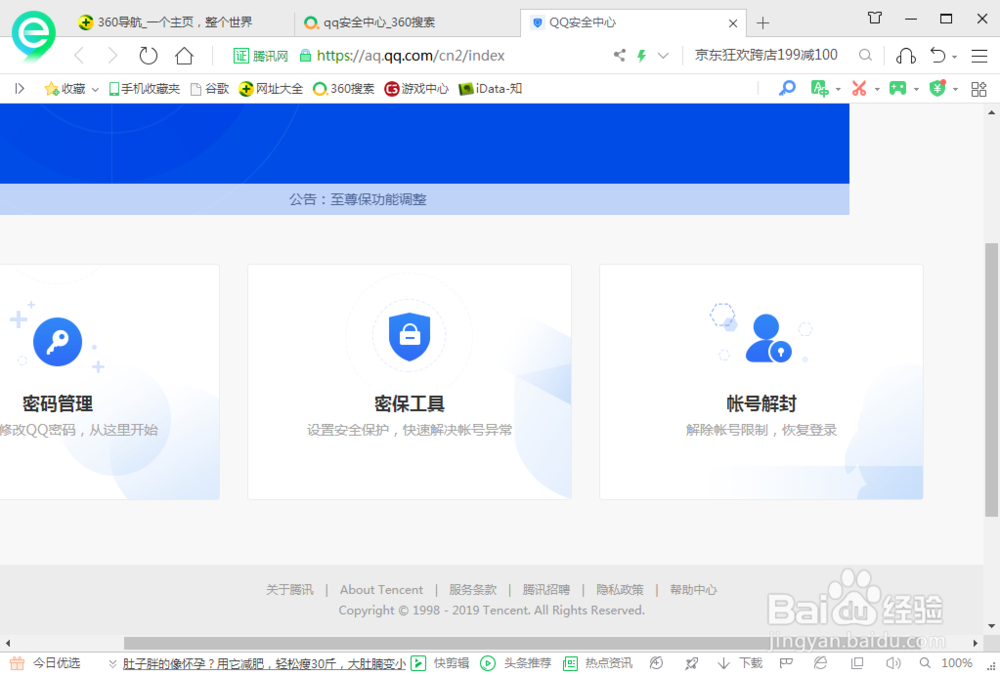Click the undo closed tab arrow icon
Screen dimensions: 1000x675
click(938, 56)
